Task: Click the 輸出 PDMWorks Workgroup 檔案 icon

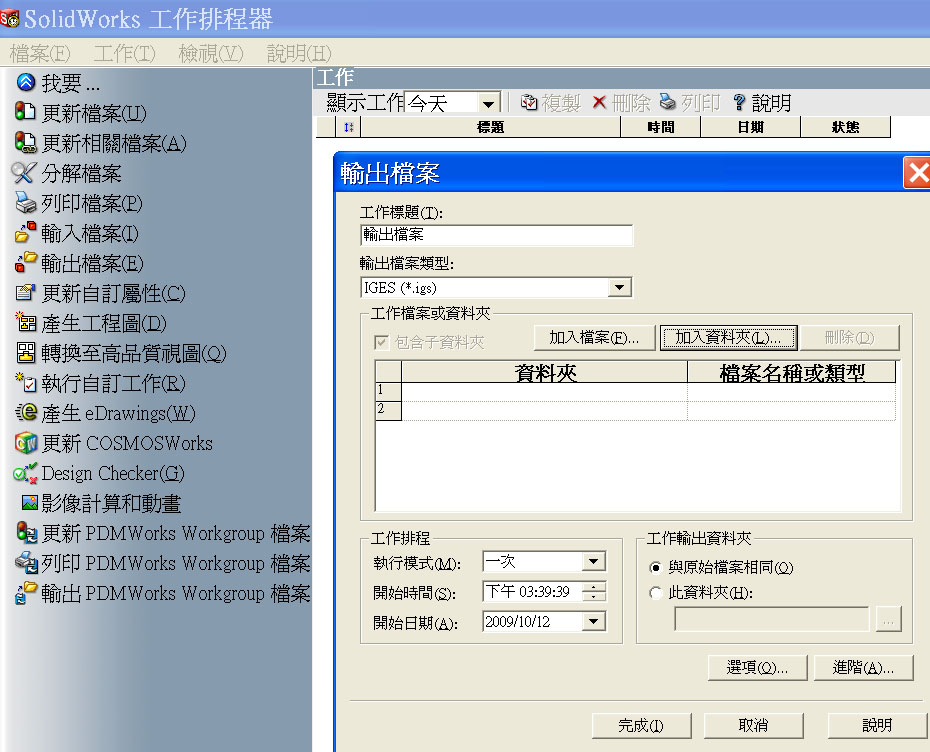Action: tap(26, 593)
